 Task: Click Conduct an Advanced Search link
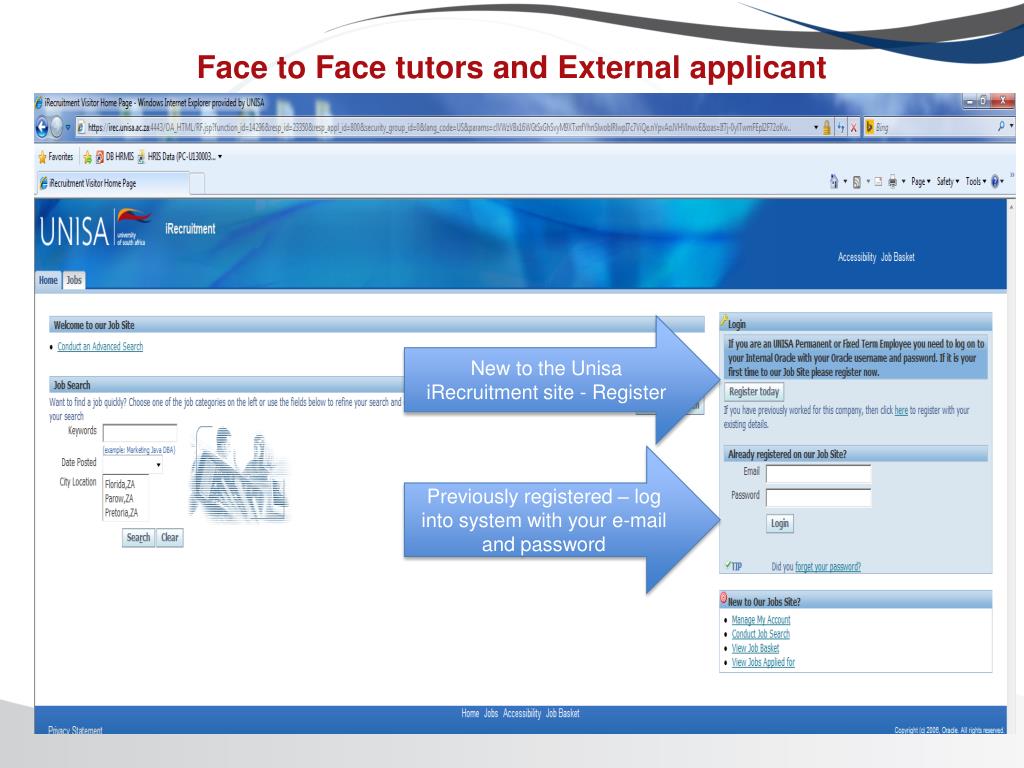tap(100, 347)
